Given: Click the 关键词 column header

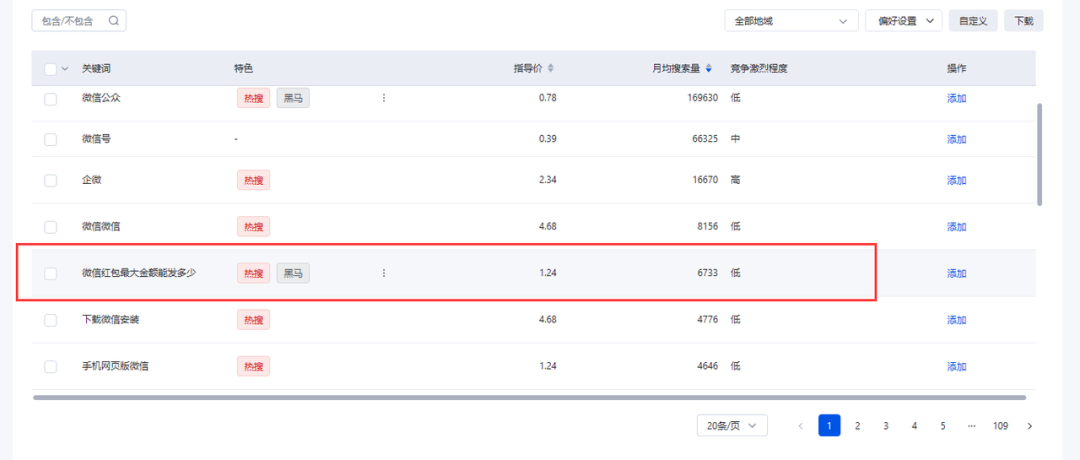Looking at the screenshot, I should (96, 69).
